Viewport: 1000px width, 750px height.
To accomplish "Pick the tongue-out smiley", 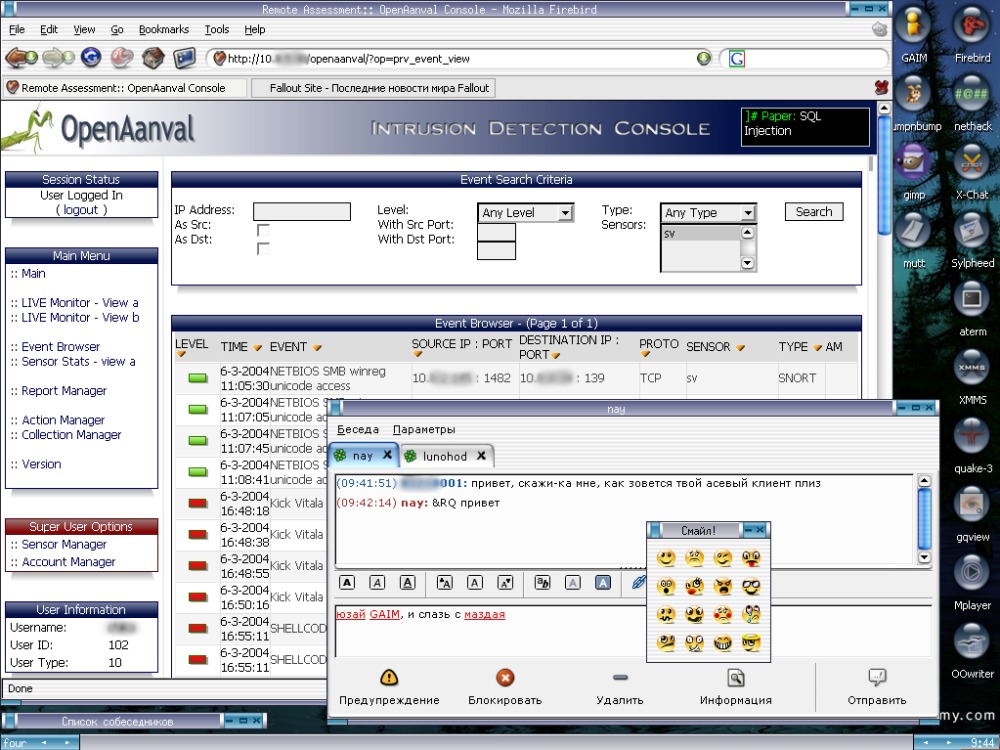I will pyautogui.click(x=751, y=559).
